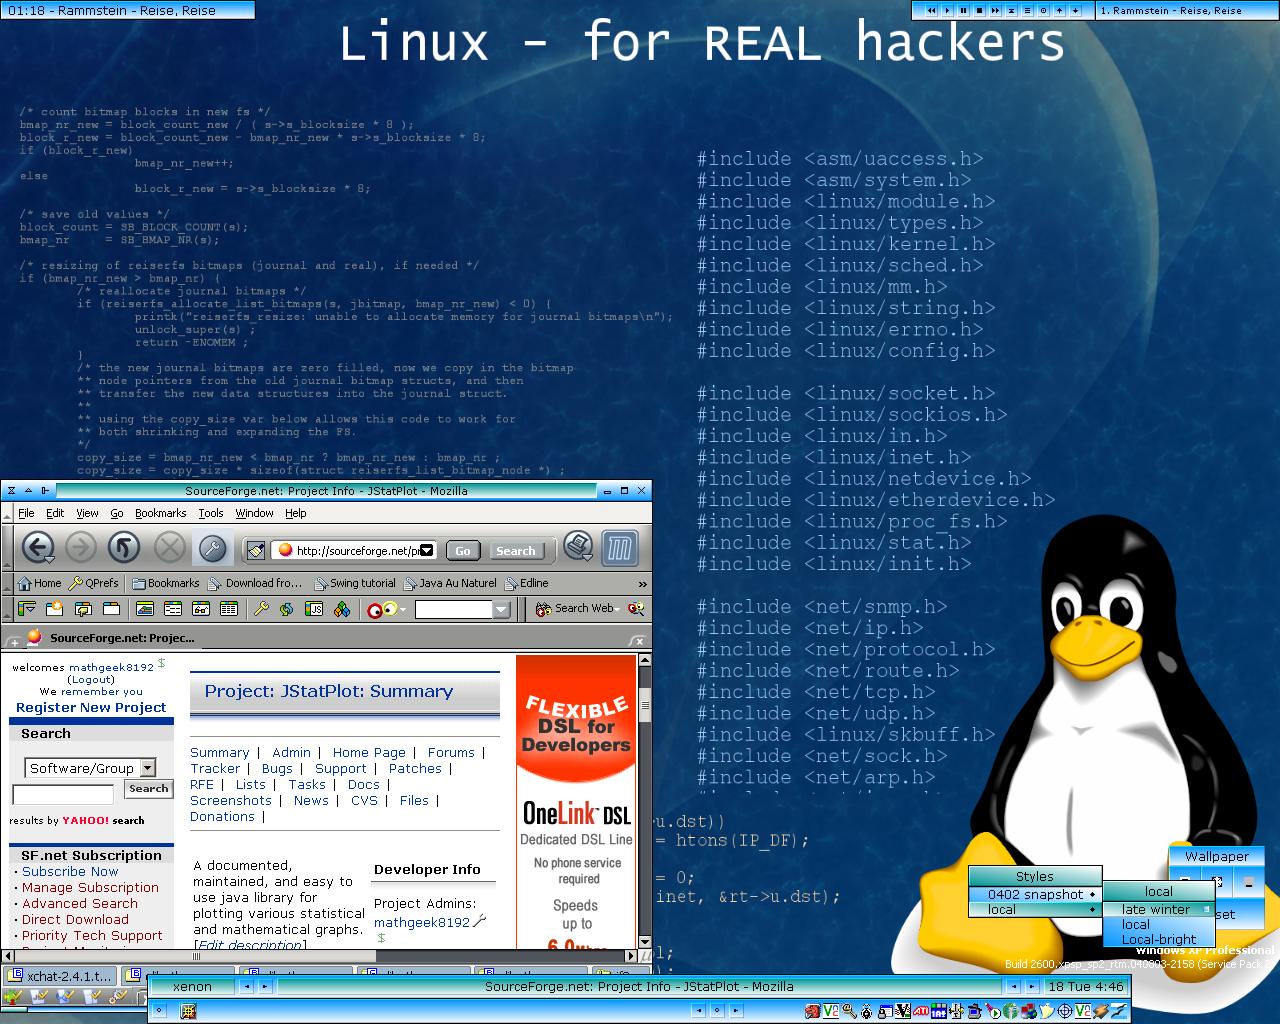Click Search button in Mozilla navigation bar
This screenshot has height=1024, width=1280.
(x=516, y=551)
